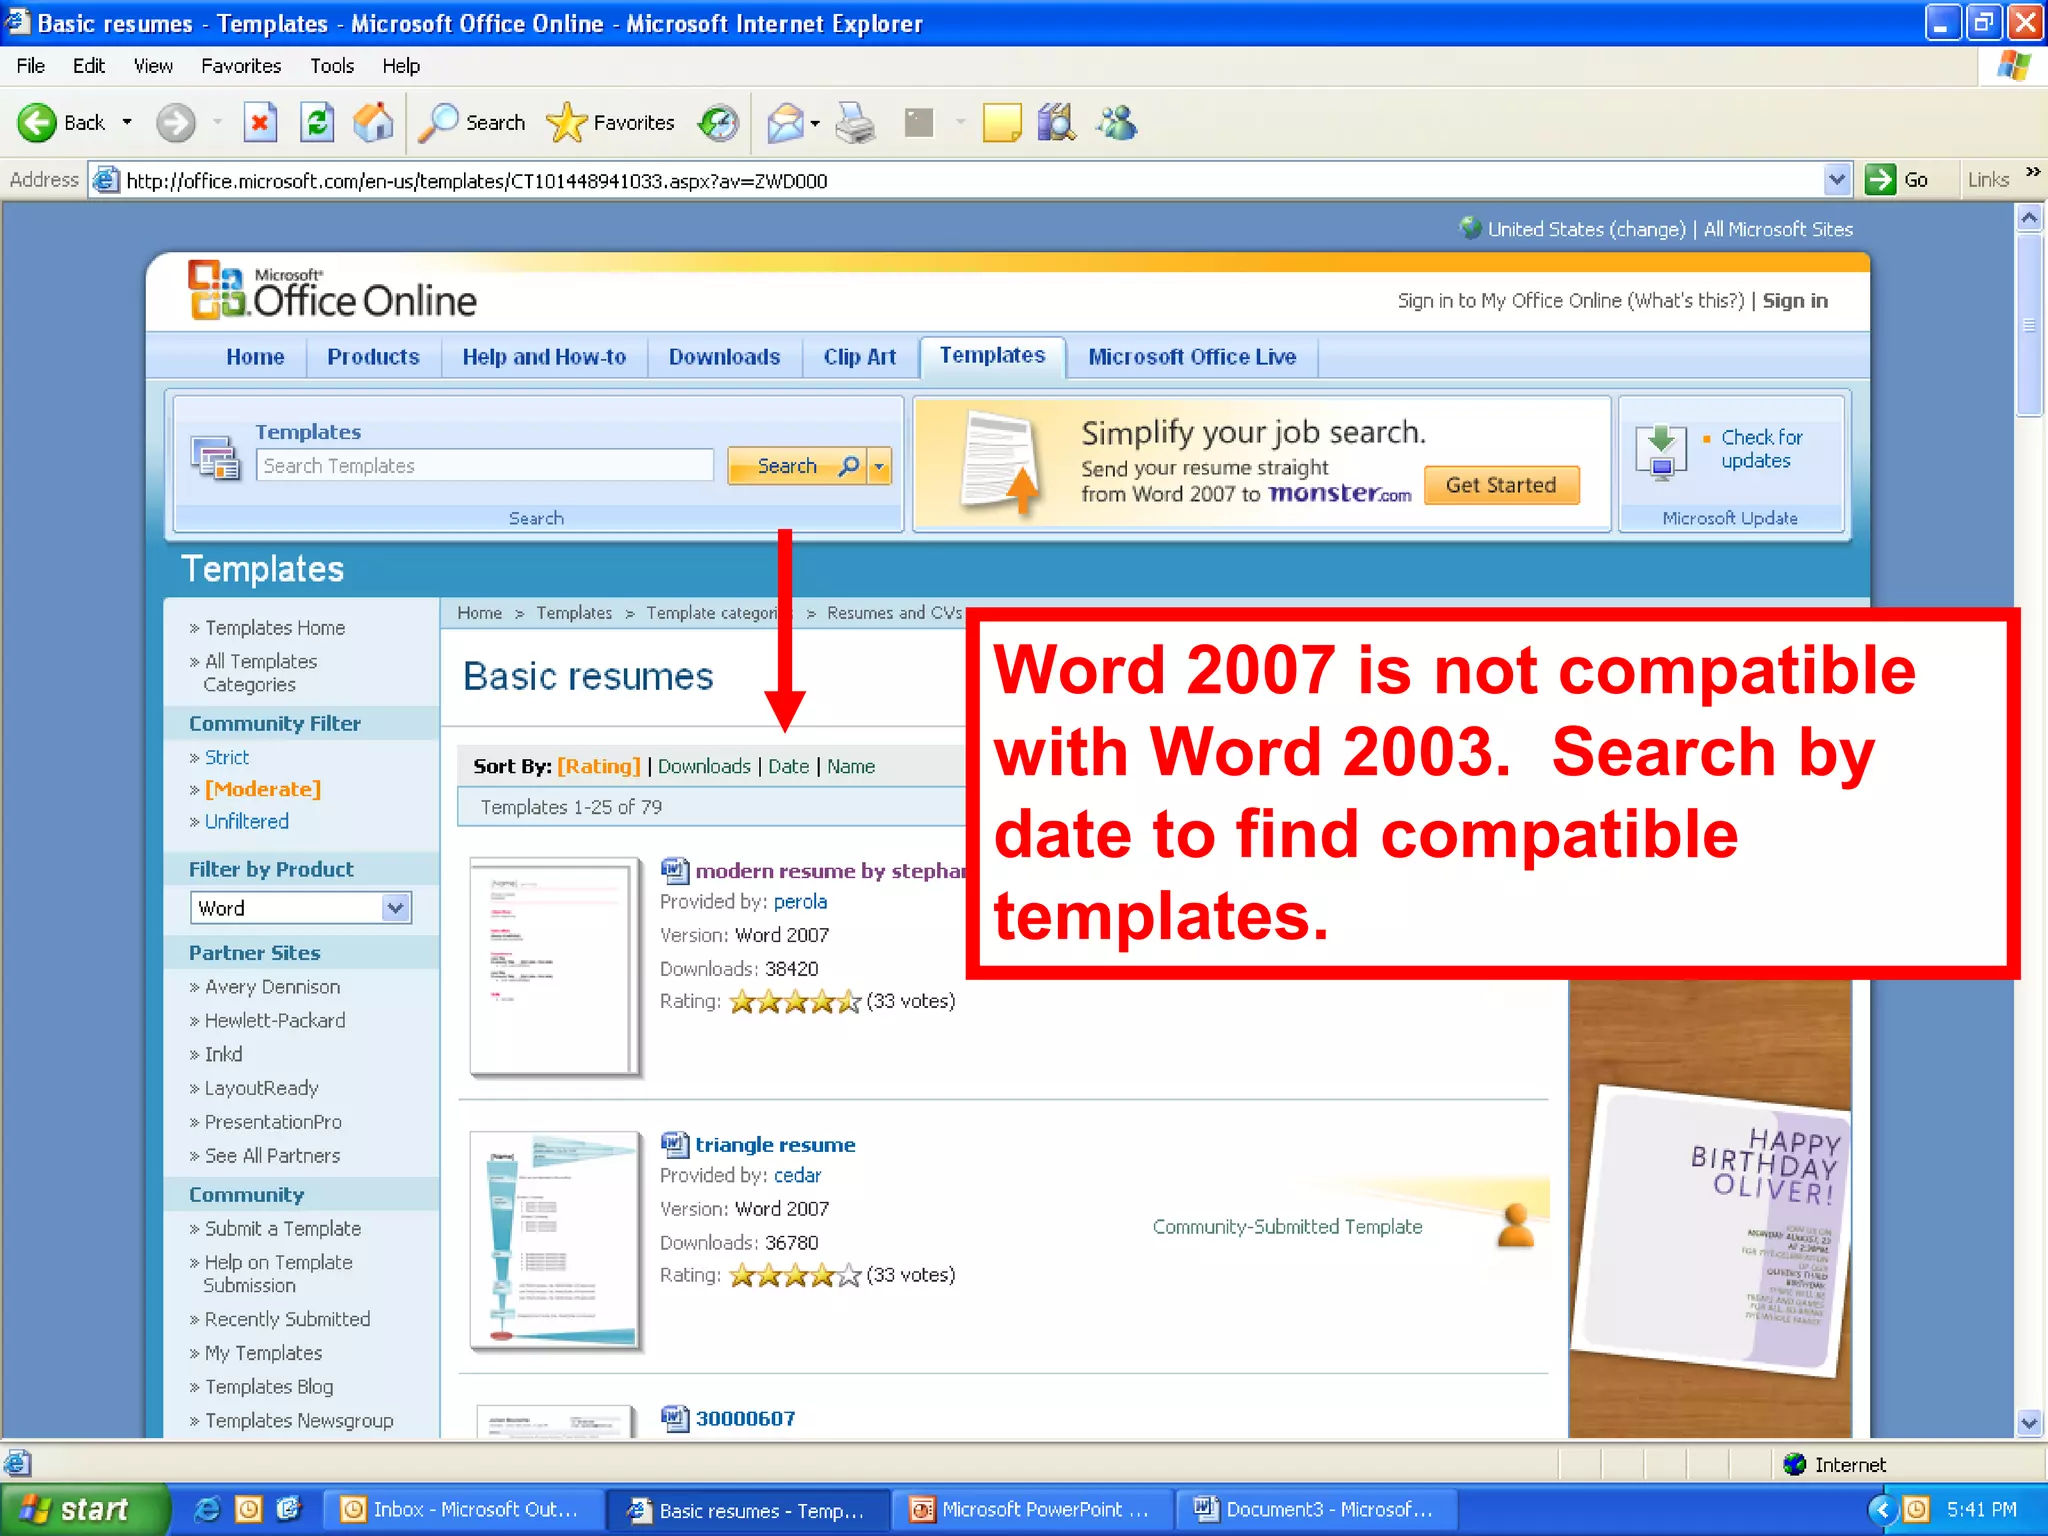Image resolution: width=2048 pixels, height=1536 pixels.
Task: Select the Unfiltered community filter
Action: (x=247, y=821)
